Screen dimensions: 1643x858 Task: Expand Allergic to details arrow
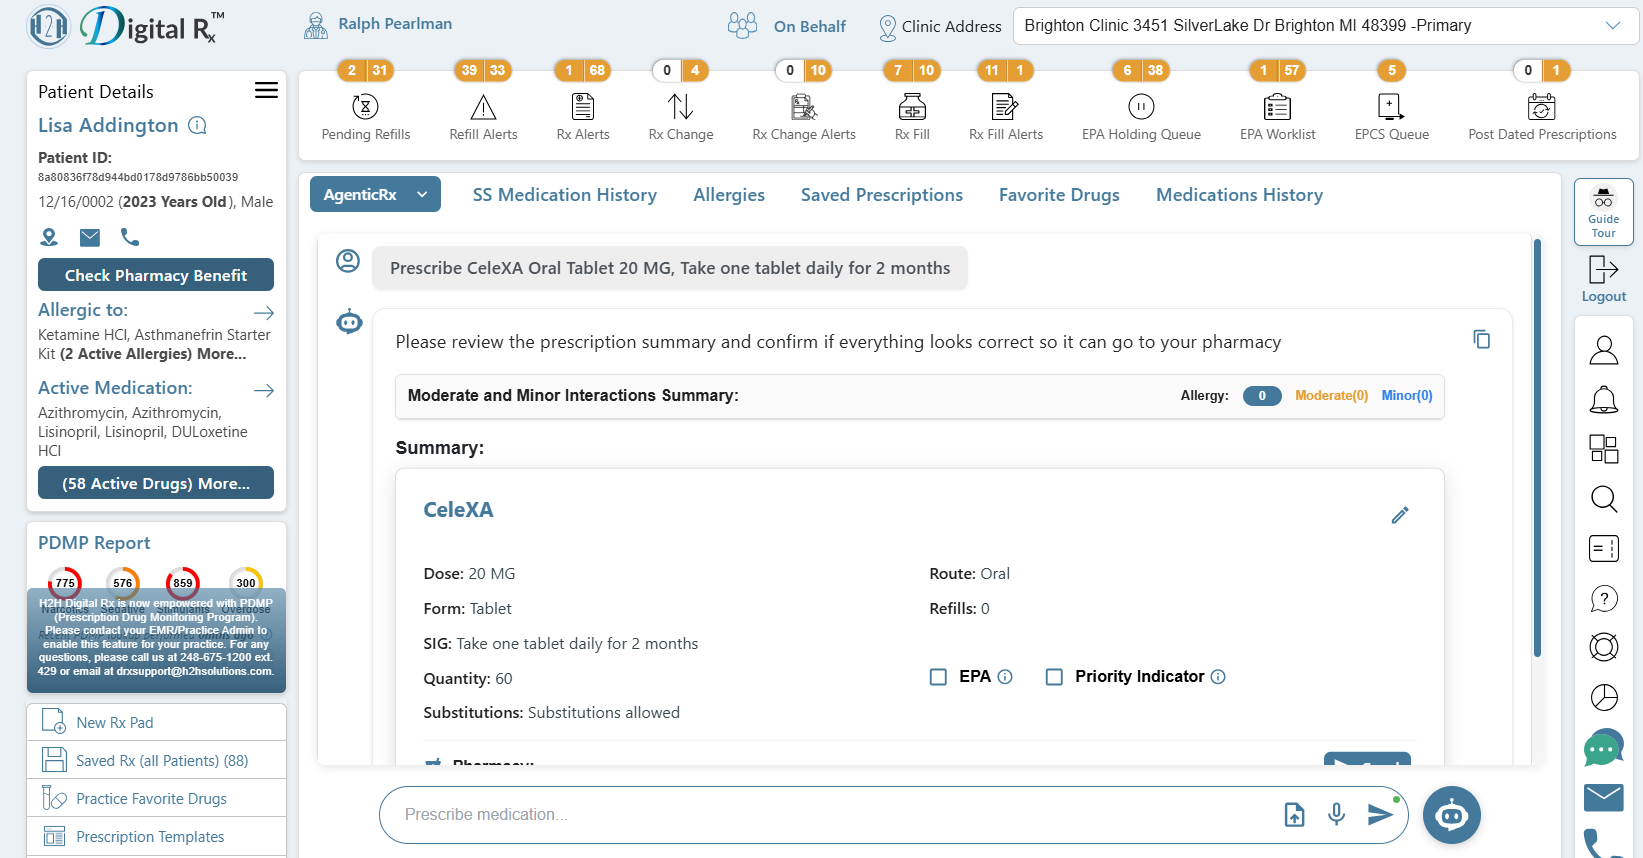[x=264, y=312]
